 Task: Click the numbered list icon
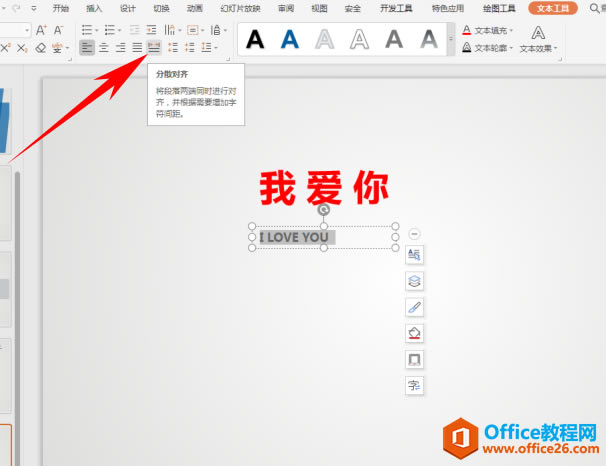pos(110,30)
